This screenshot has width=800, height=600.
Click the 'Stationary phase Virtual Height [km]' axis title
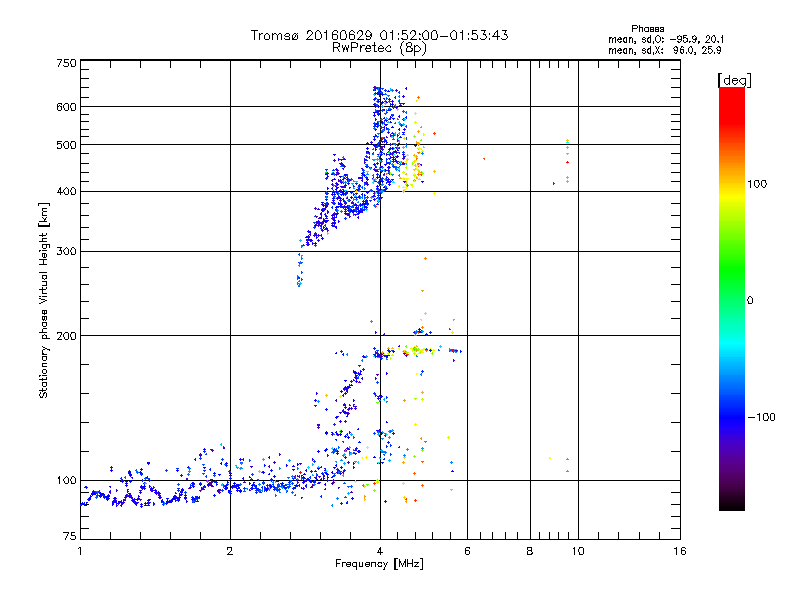pyautogui.click(x=43, y=301)
